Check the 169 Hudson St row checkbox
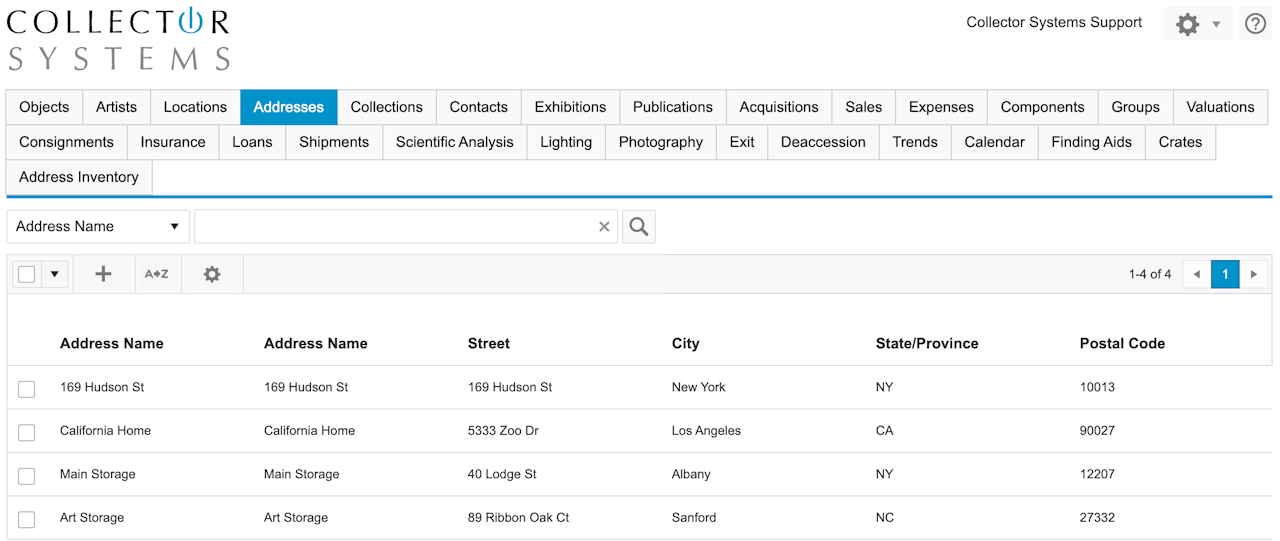This screenshot has height=541, width=1280. (x=27, y=389)
